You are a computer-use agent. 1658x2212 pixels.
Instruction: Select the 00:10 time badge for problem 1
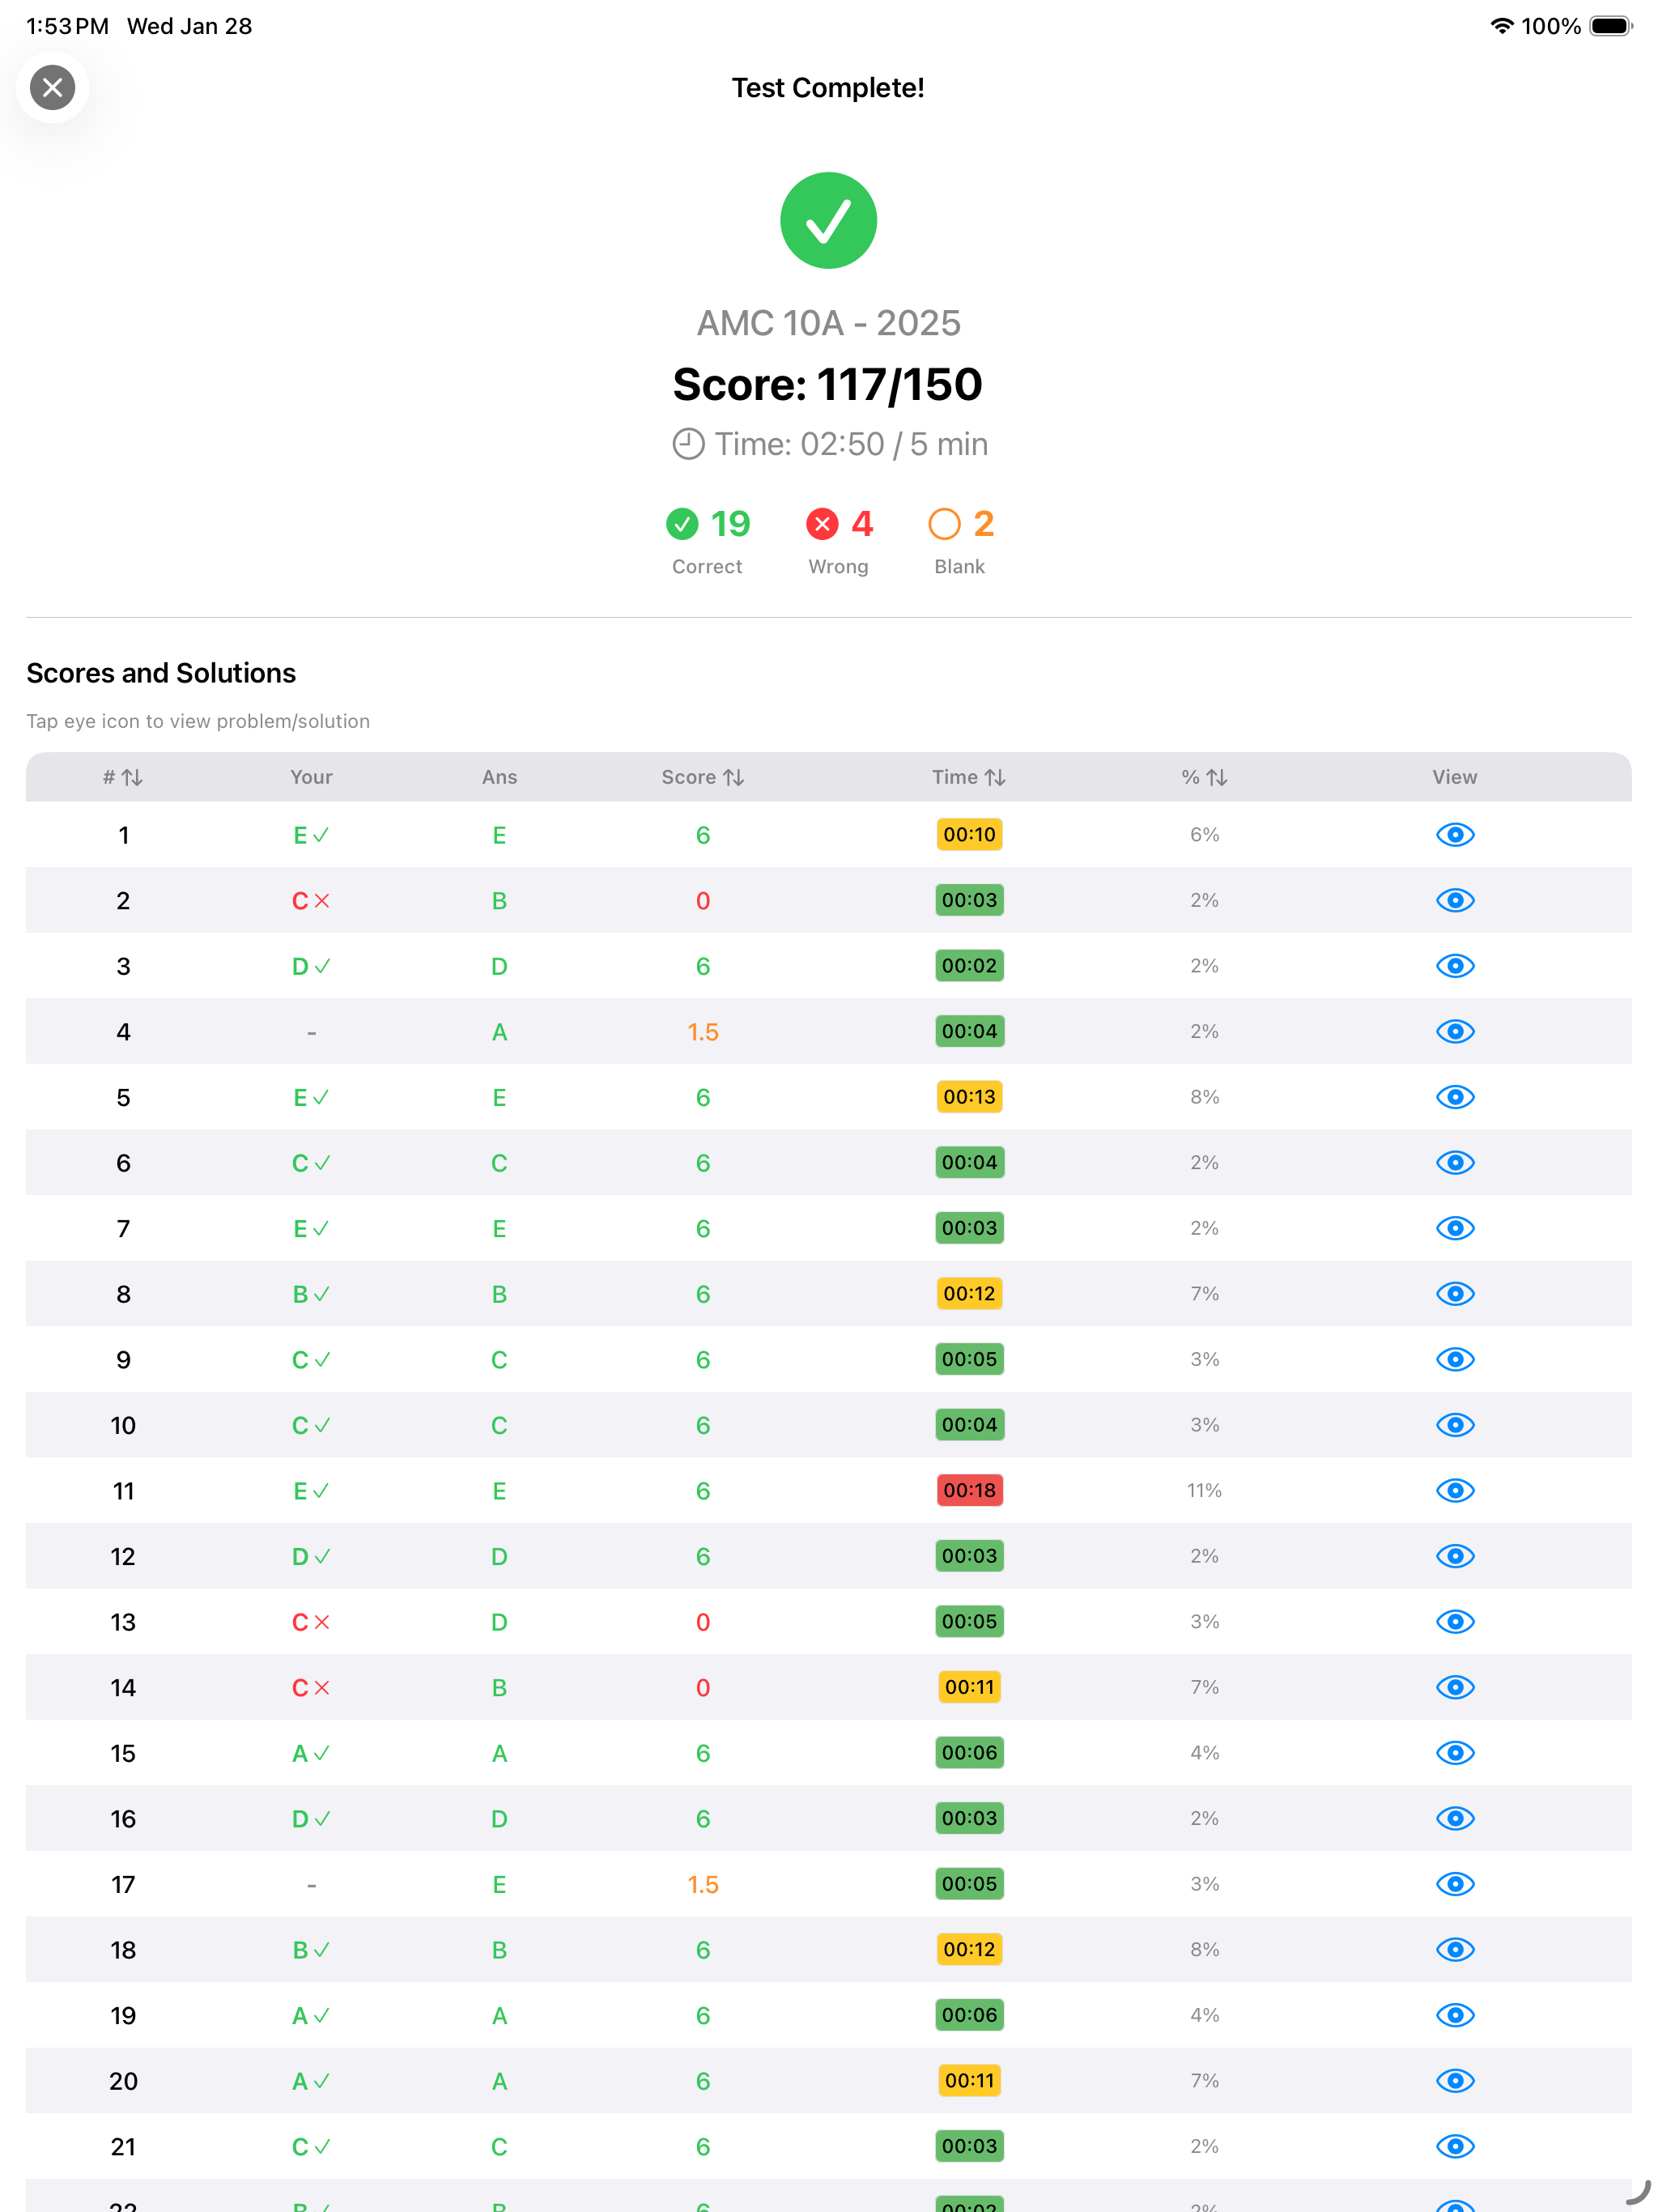tap(969, 835)
